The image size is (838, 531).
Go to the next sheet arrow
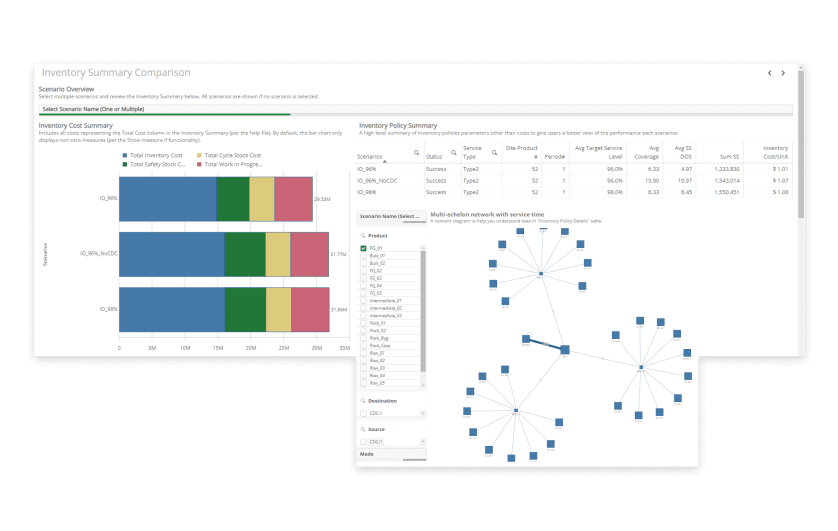point(783,73)
